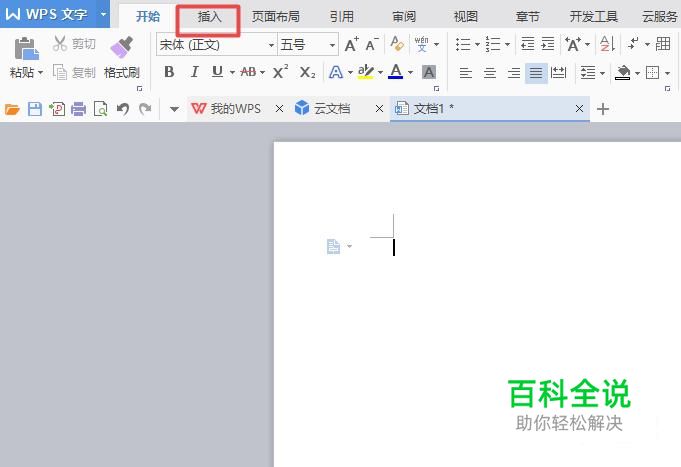This screenshot has height=467, width=681.
Task: Apply yellow text highlight color
Action: pos(366,72)
